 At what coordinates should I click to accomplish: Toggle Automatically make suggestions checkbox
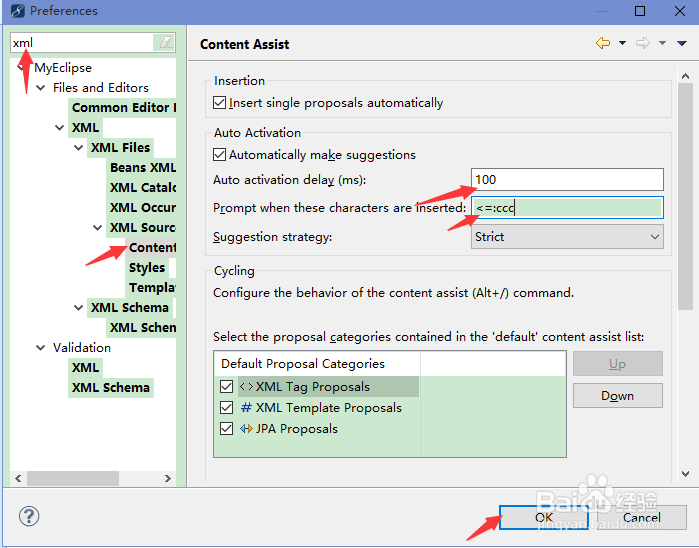(219, 155)
